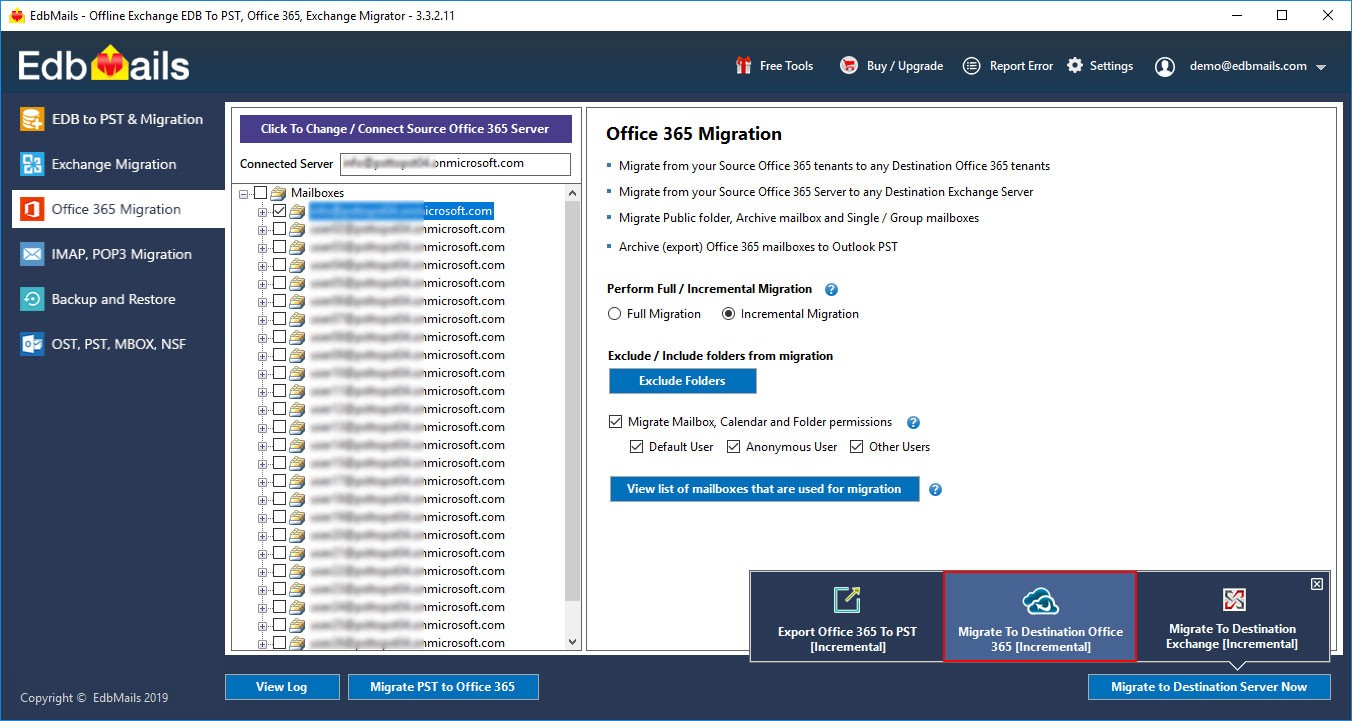Uncheck Anonymous User checkbox
Viewport: 1352px width, 721px height.
click(733, 447)
